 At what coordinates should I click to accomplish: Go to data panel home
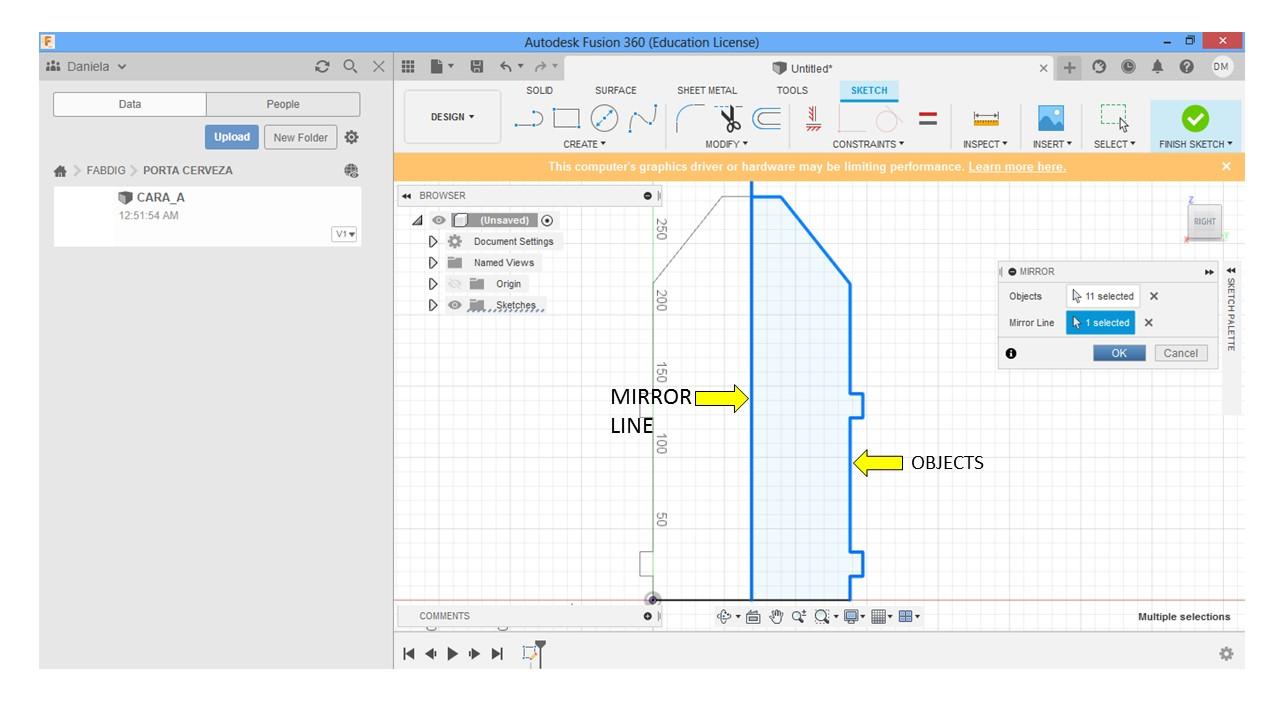[x=60, y=171]
